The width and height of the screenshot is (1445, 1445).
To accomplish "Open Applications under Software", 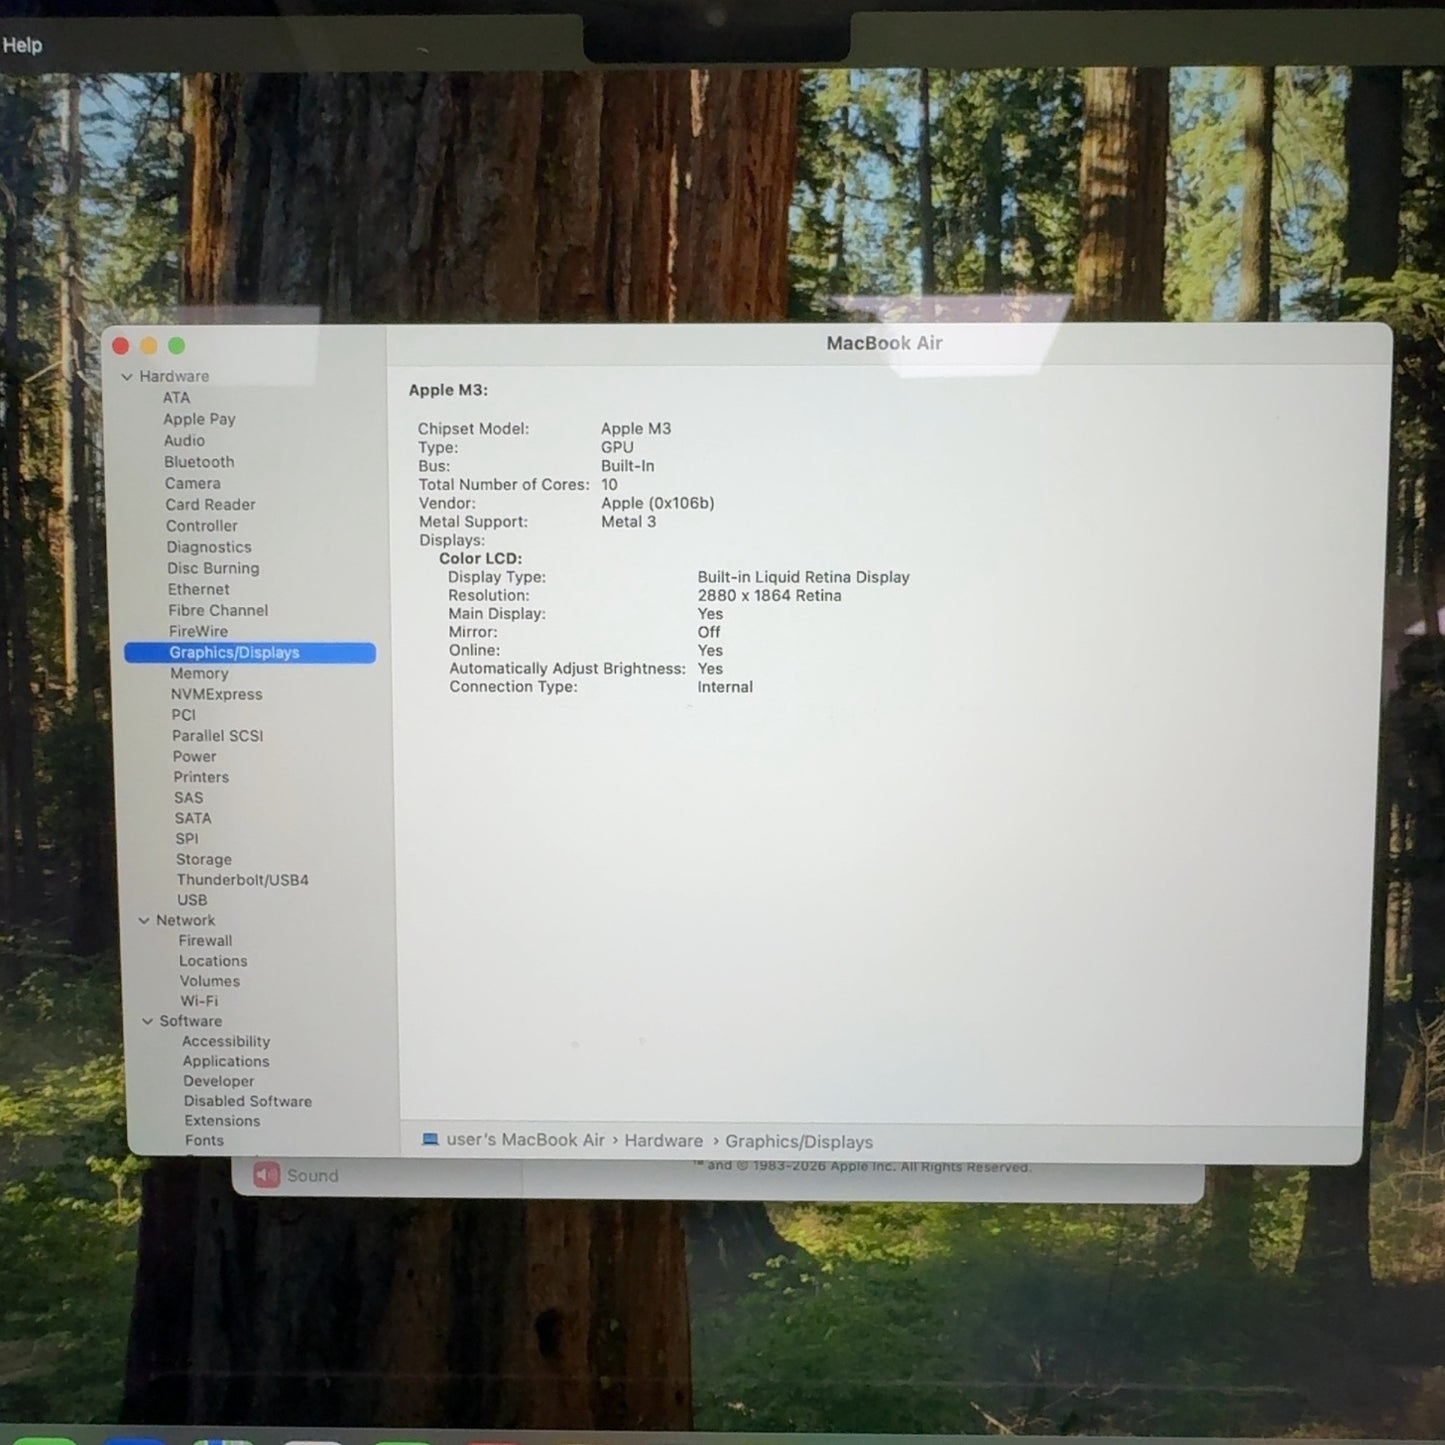I will point(226,1062).
